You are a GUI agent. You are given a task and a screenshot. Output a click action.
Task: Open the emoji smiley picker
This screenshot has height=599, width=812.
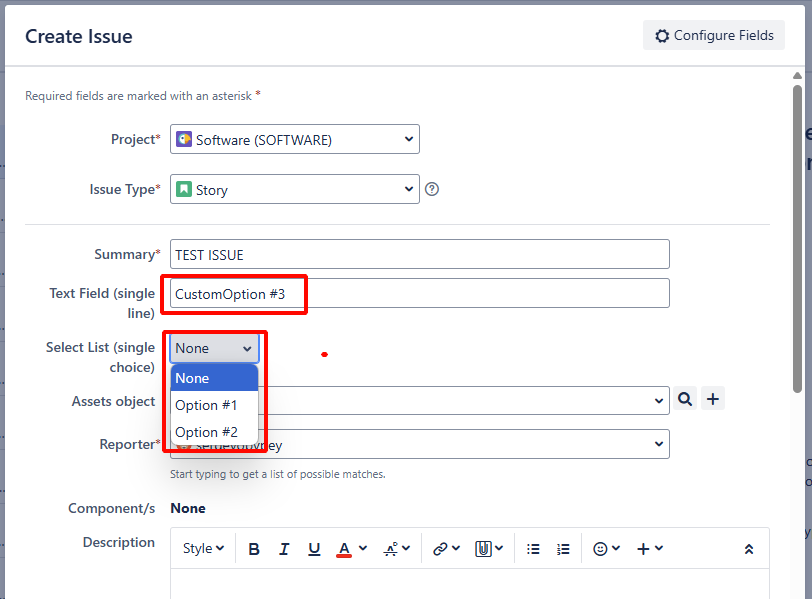(606, 549)
